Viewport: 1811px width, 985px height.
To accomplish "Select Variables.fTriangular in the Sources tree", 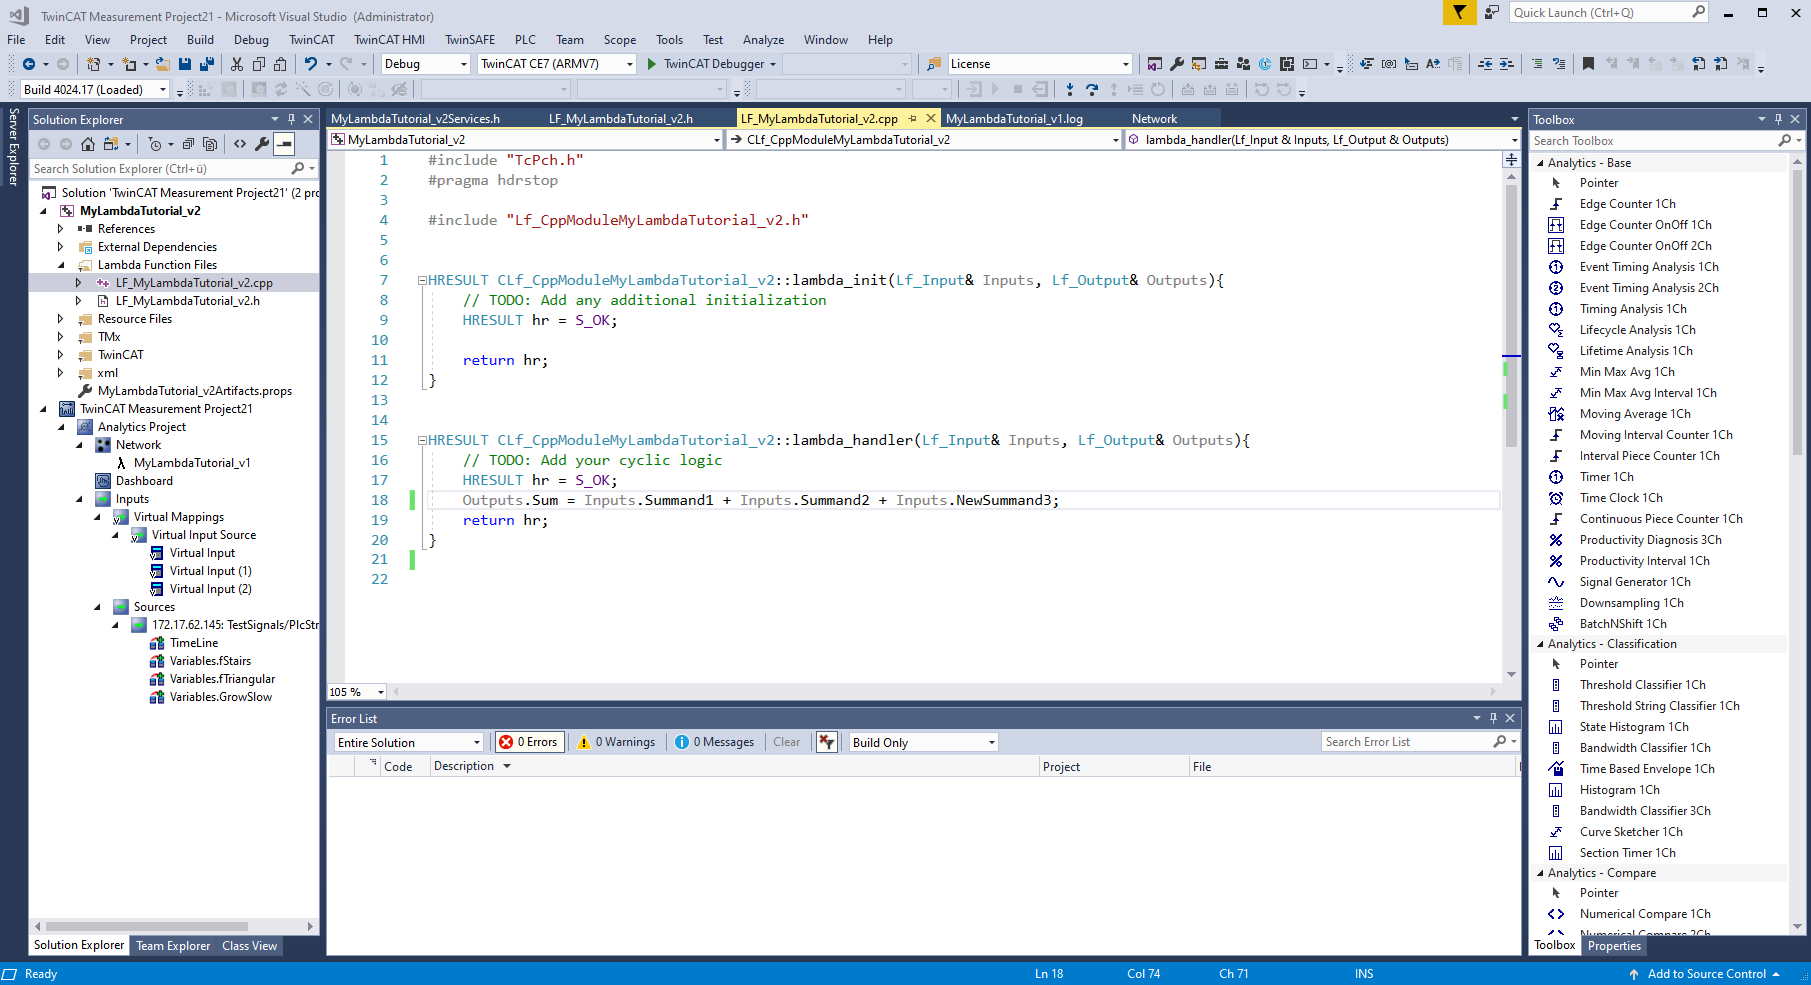I will pos(222,679).
